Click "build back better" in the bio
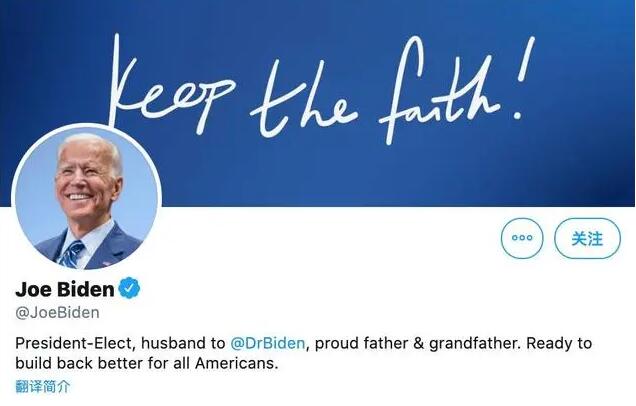The height and width of the screenshot is (406, 636). [81, 364]
